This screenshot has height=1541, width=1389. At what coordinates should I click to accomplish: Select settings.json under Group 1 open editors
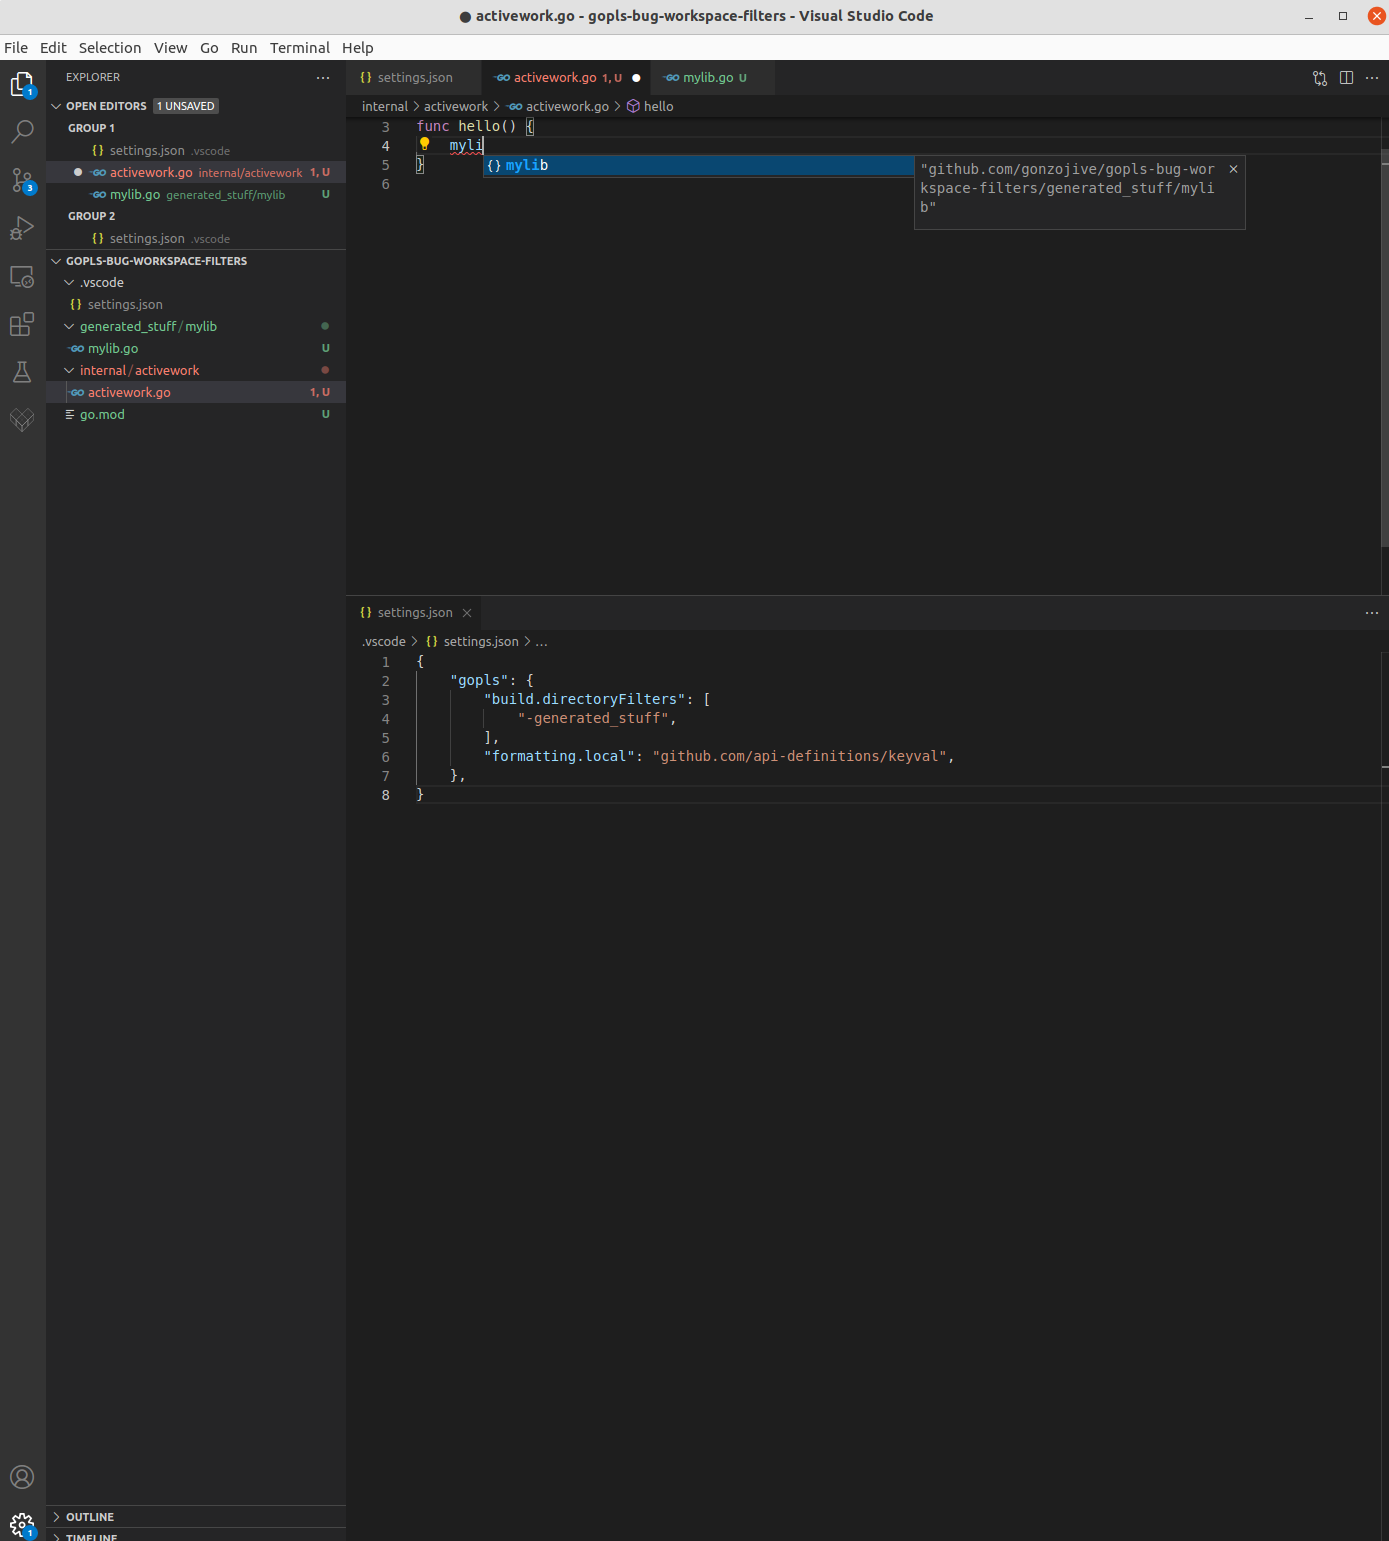click(196, 150)
